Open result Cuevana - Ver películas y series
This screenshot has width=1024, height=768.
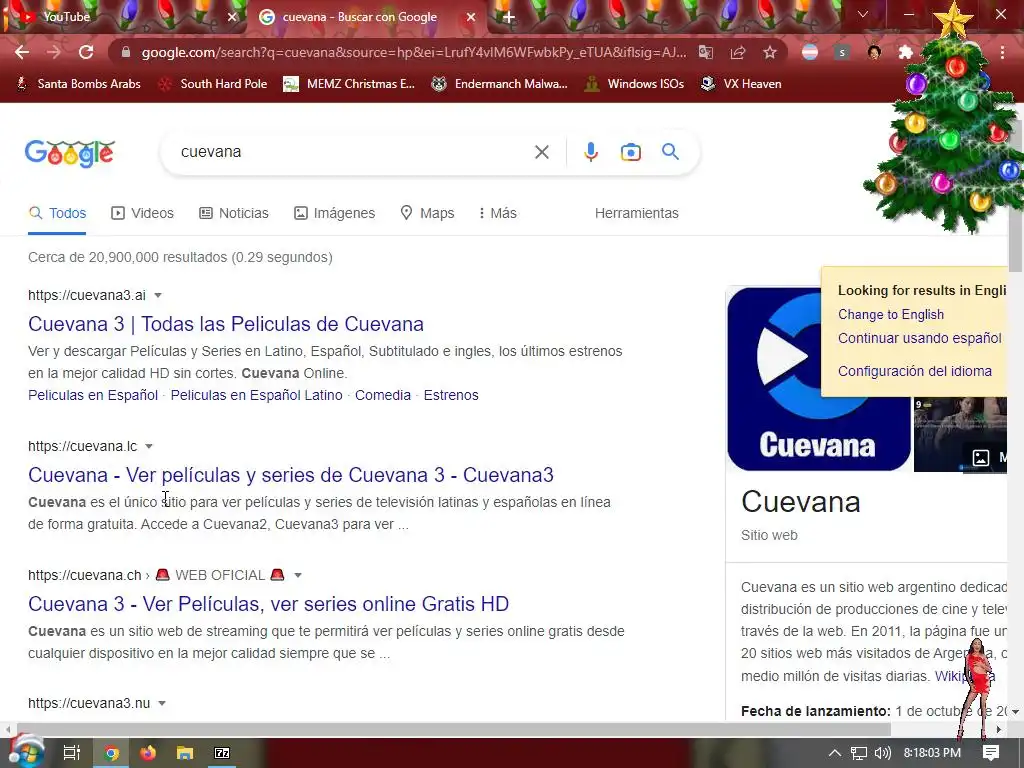pos(291,475)
